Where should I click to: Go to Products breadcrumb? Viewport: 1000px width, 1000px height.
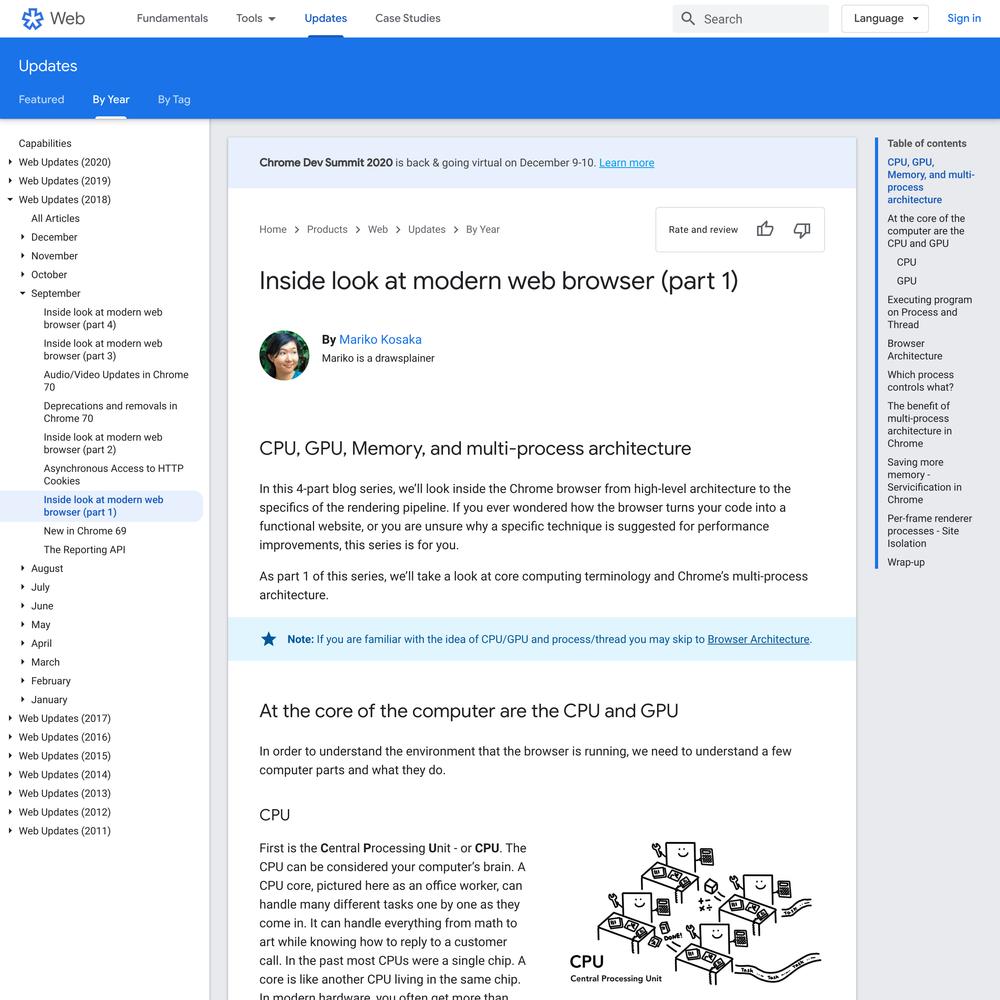[x=327, y=230]
